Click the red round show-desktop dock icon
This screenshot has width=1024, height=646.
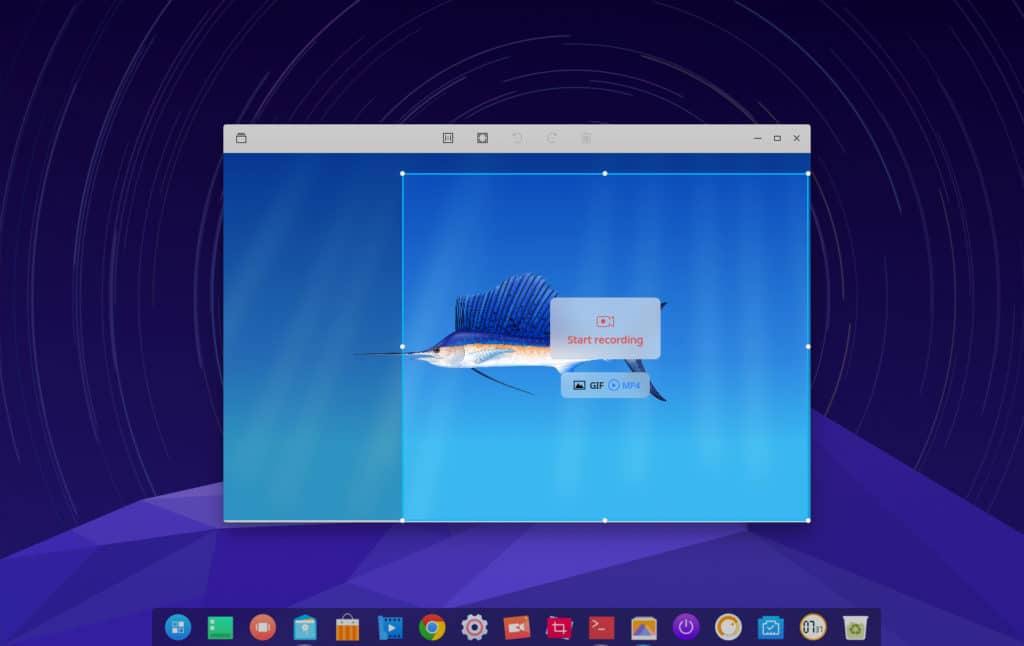[263, 628]
